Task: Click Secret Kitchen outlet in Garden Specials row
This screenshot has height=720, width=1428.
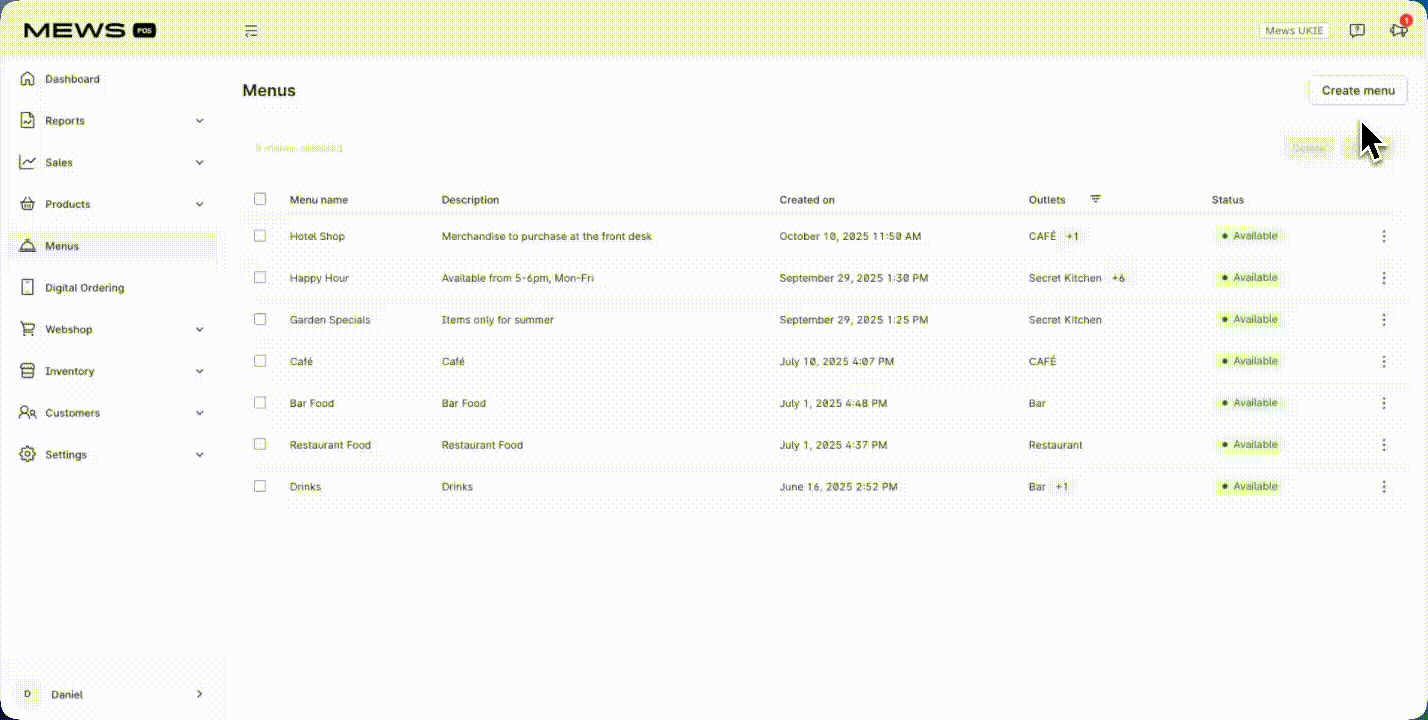Action: (1065, 320)
